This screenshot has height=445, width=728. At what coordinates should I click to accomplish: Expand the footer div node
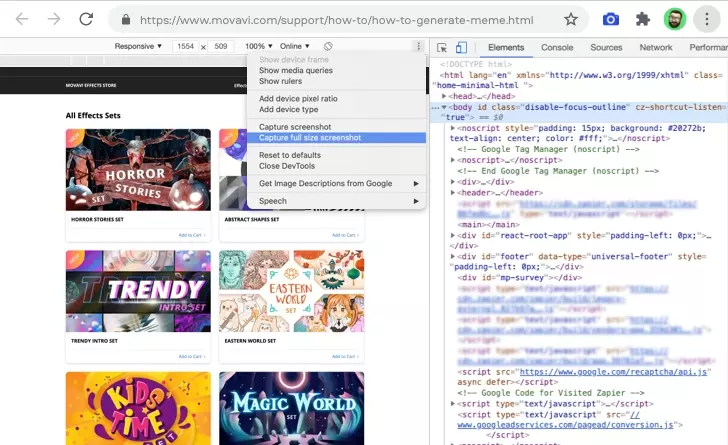[453, 256]
